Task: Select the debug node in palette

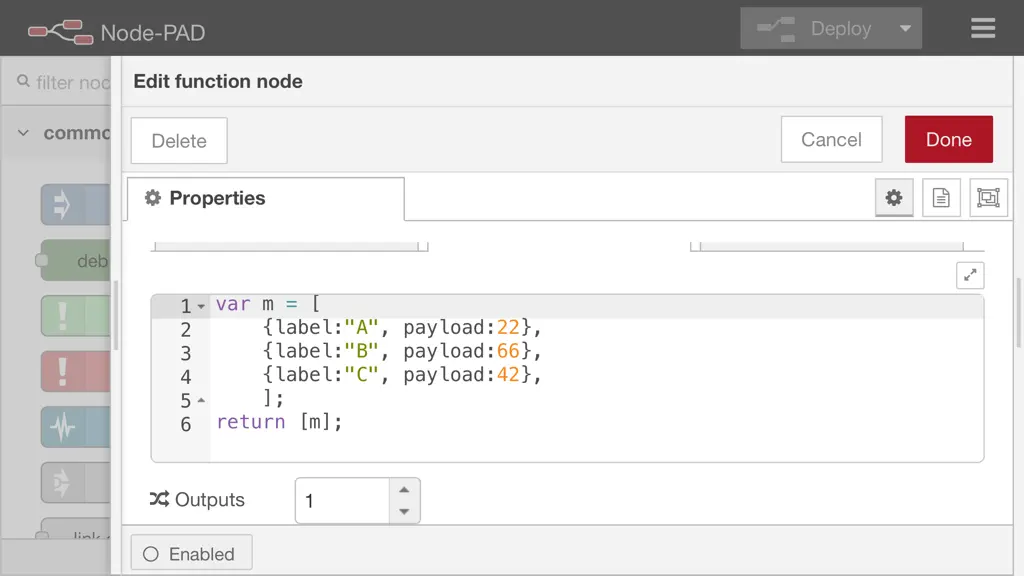Action: [75, 260]
